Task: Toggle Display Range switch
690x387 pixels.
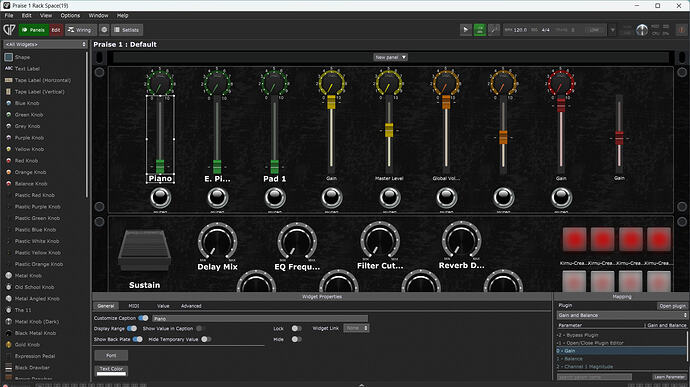Action: click(132, 328)
